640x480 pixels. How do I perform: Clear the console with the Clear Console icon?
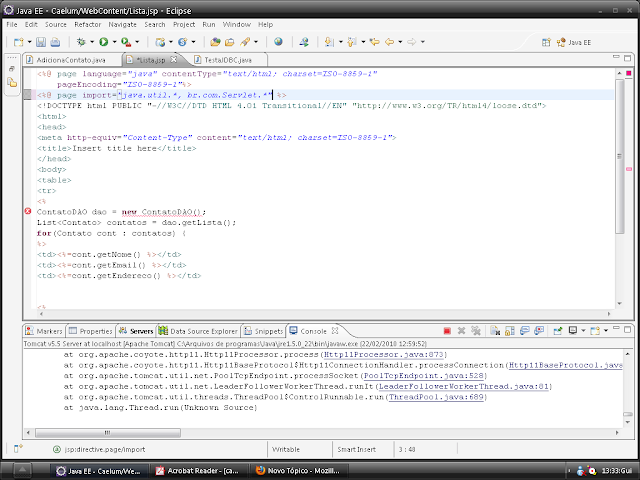(495, 331)
